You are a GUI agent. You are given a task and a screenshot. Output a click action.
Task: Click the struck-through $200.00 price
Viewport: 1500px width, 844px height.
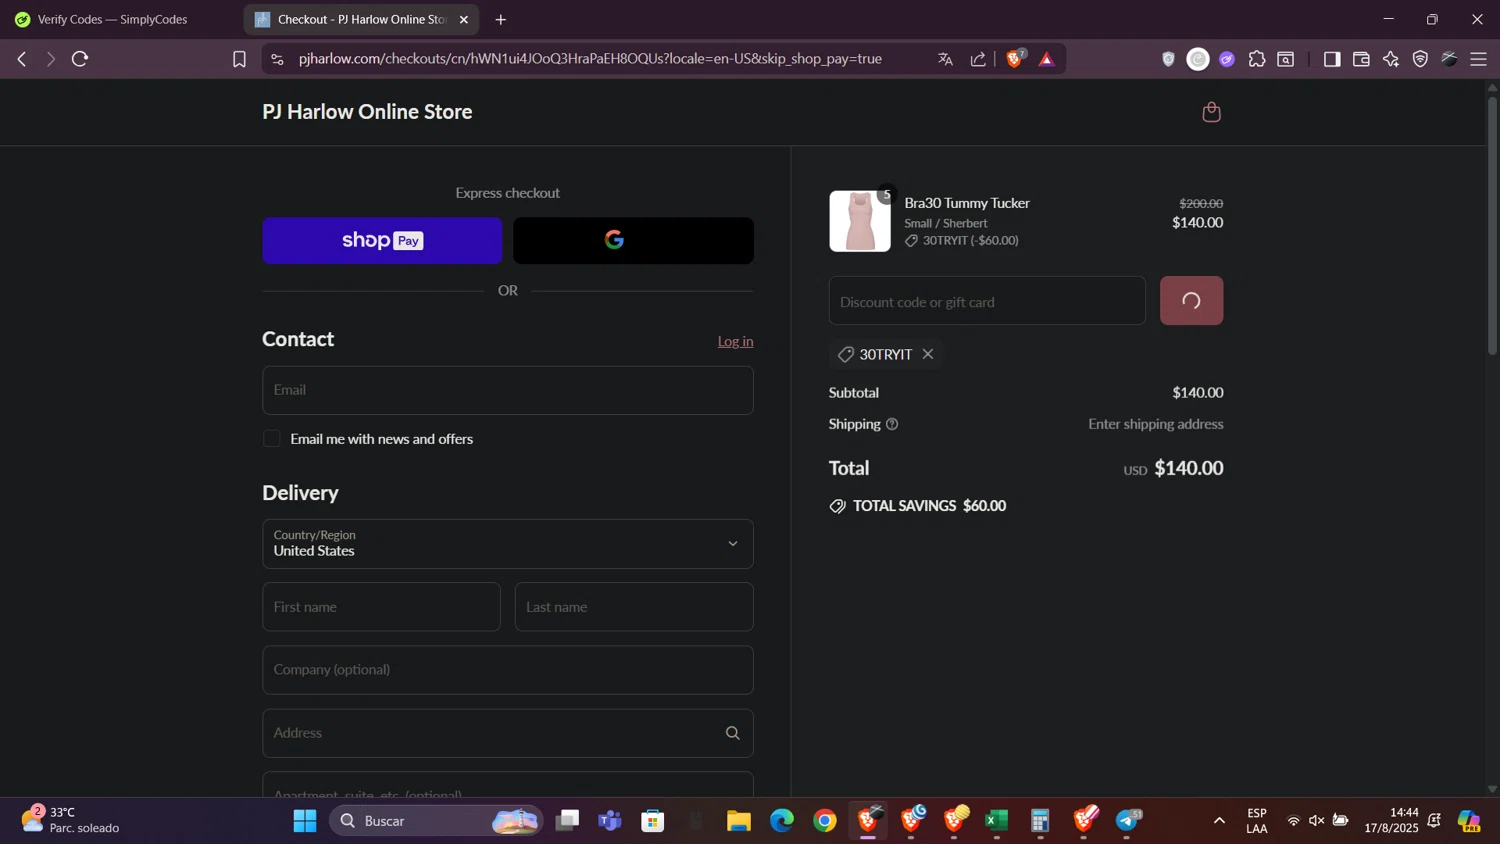click(x=1201, y=203)
